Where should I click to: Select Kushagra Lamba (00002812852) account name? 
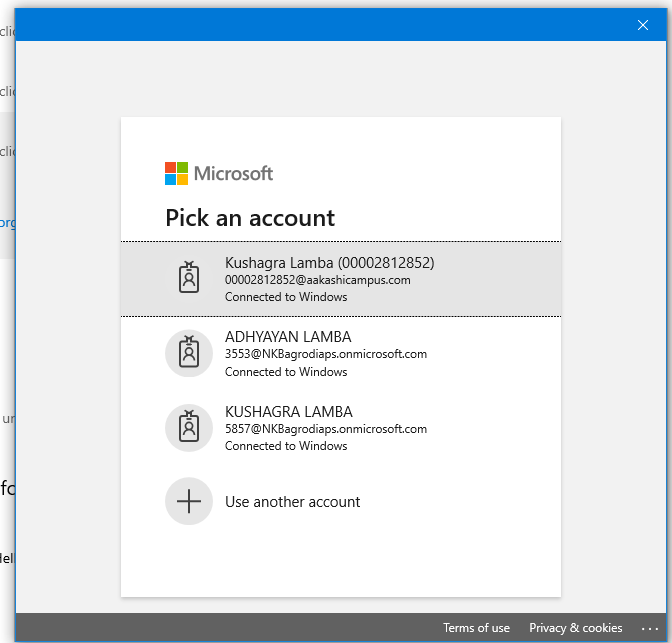[330, 263]
